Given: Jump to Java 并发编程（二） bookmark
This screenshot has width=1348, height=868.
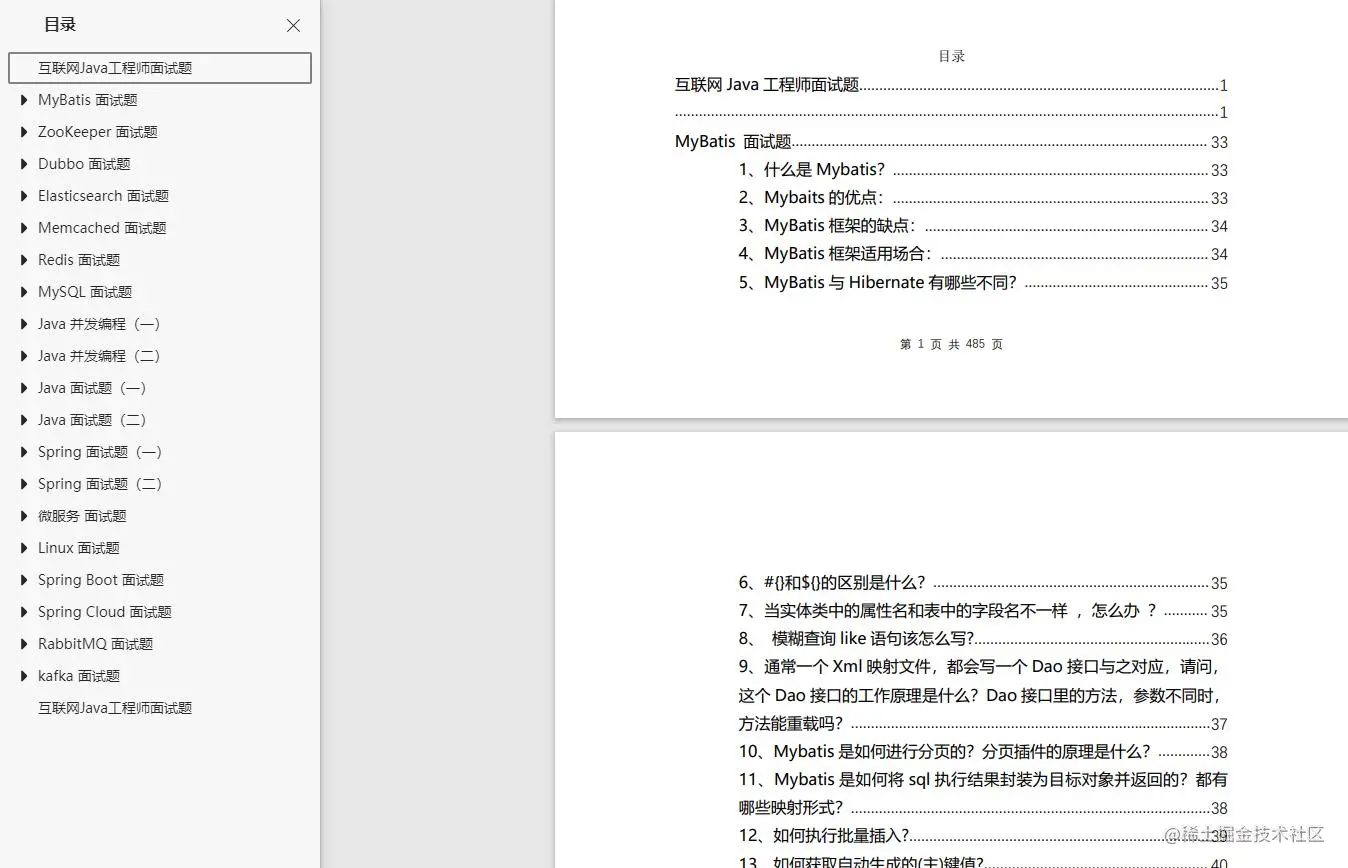Looking at the screenshot, I should 99,356.
